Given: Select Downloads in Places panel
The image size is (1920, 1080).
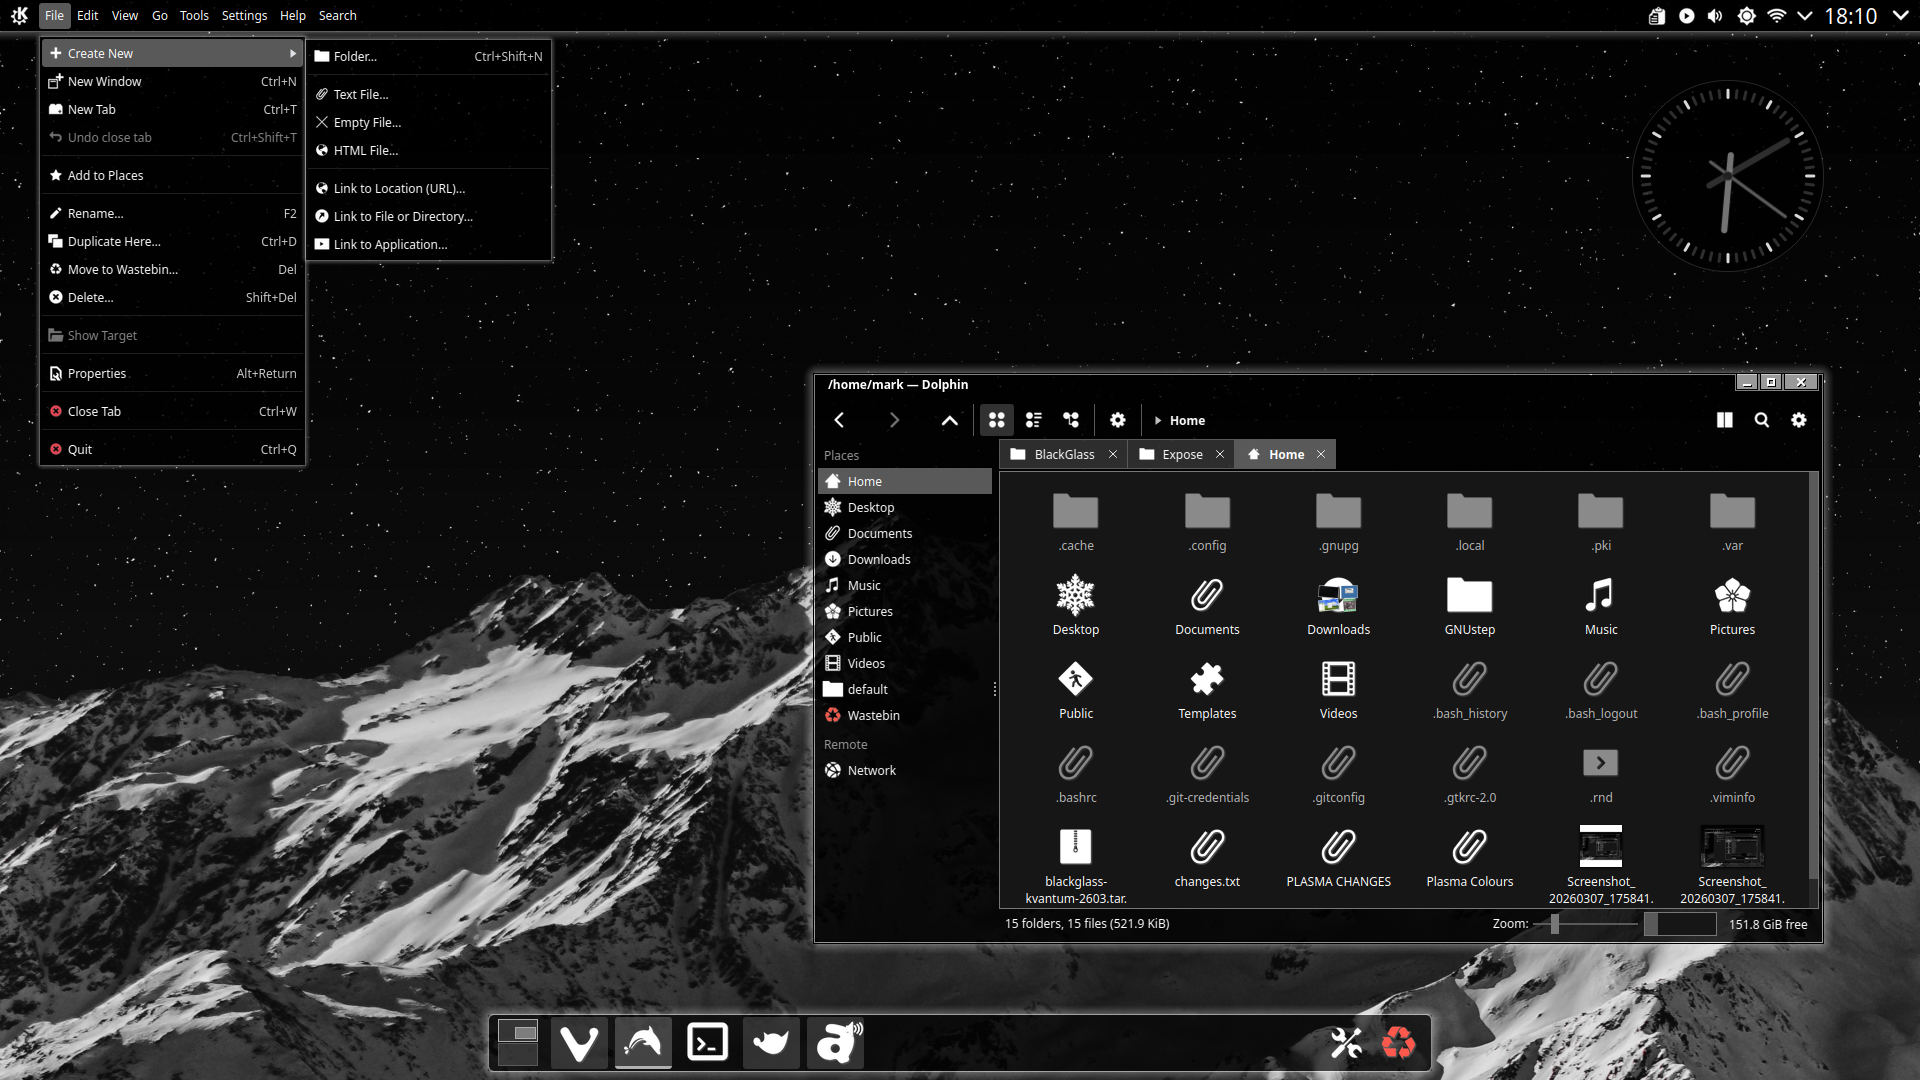Looking at the screenshot, I should (905, 559).
